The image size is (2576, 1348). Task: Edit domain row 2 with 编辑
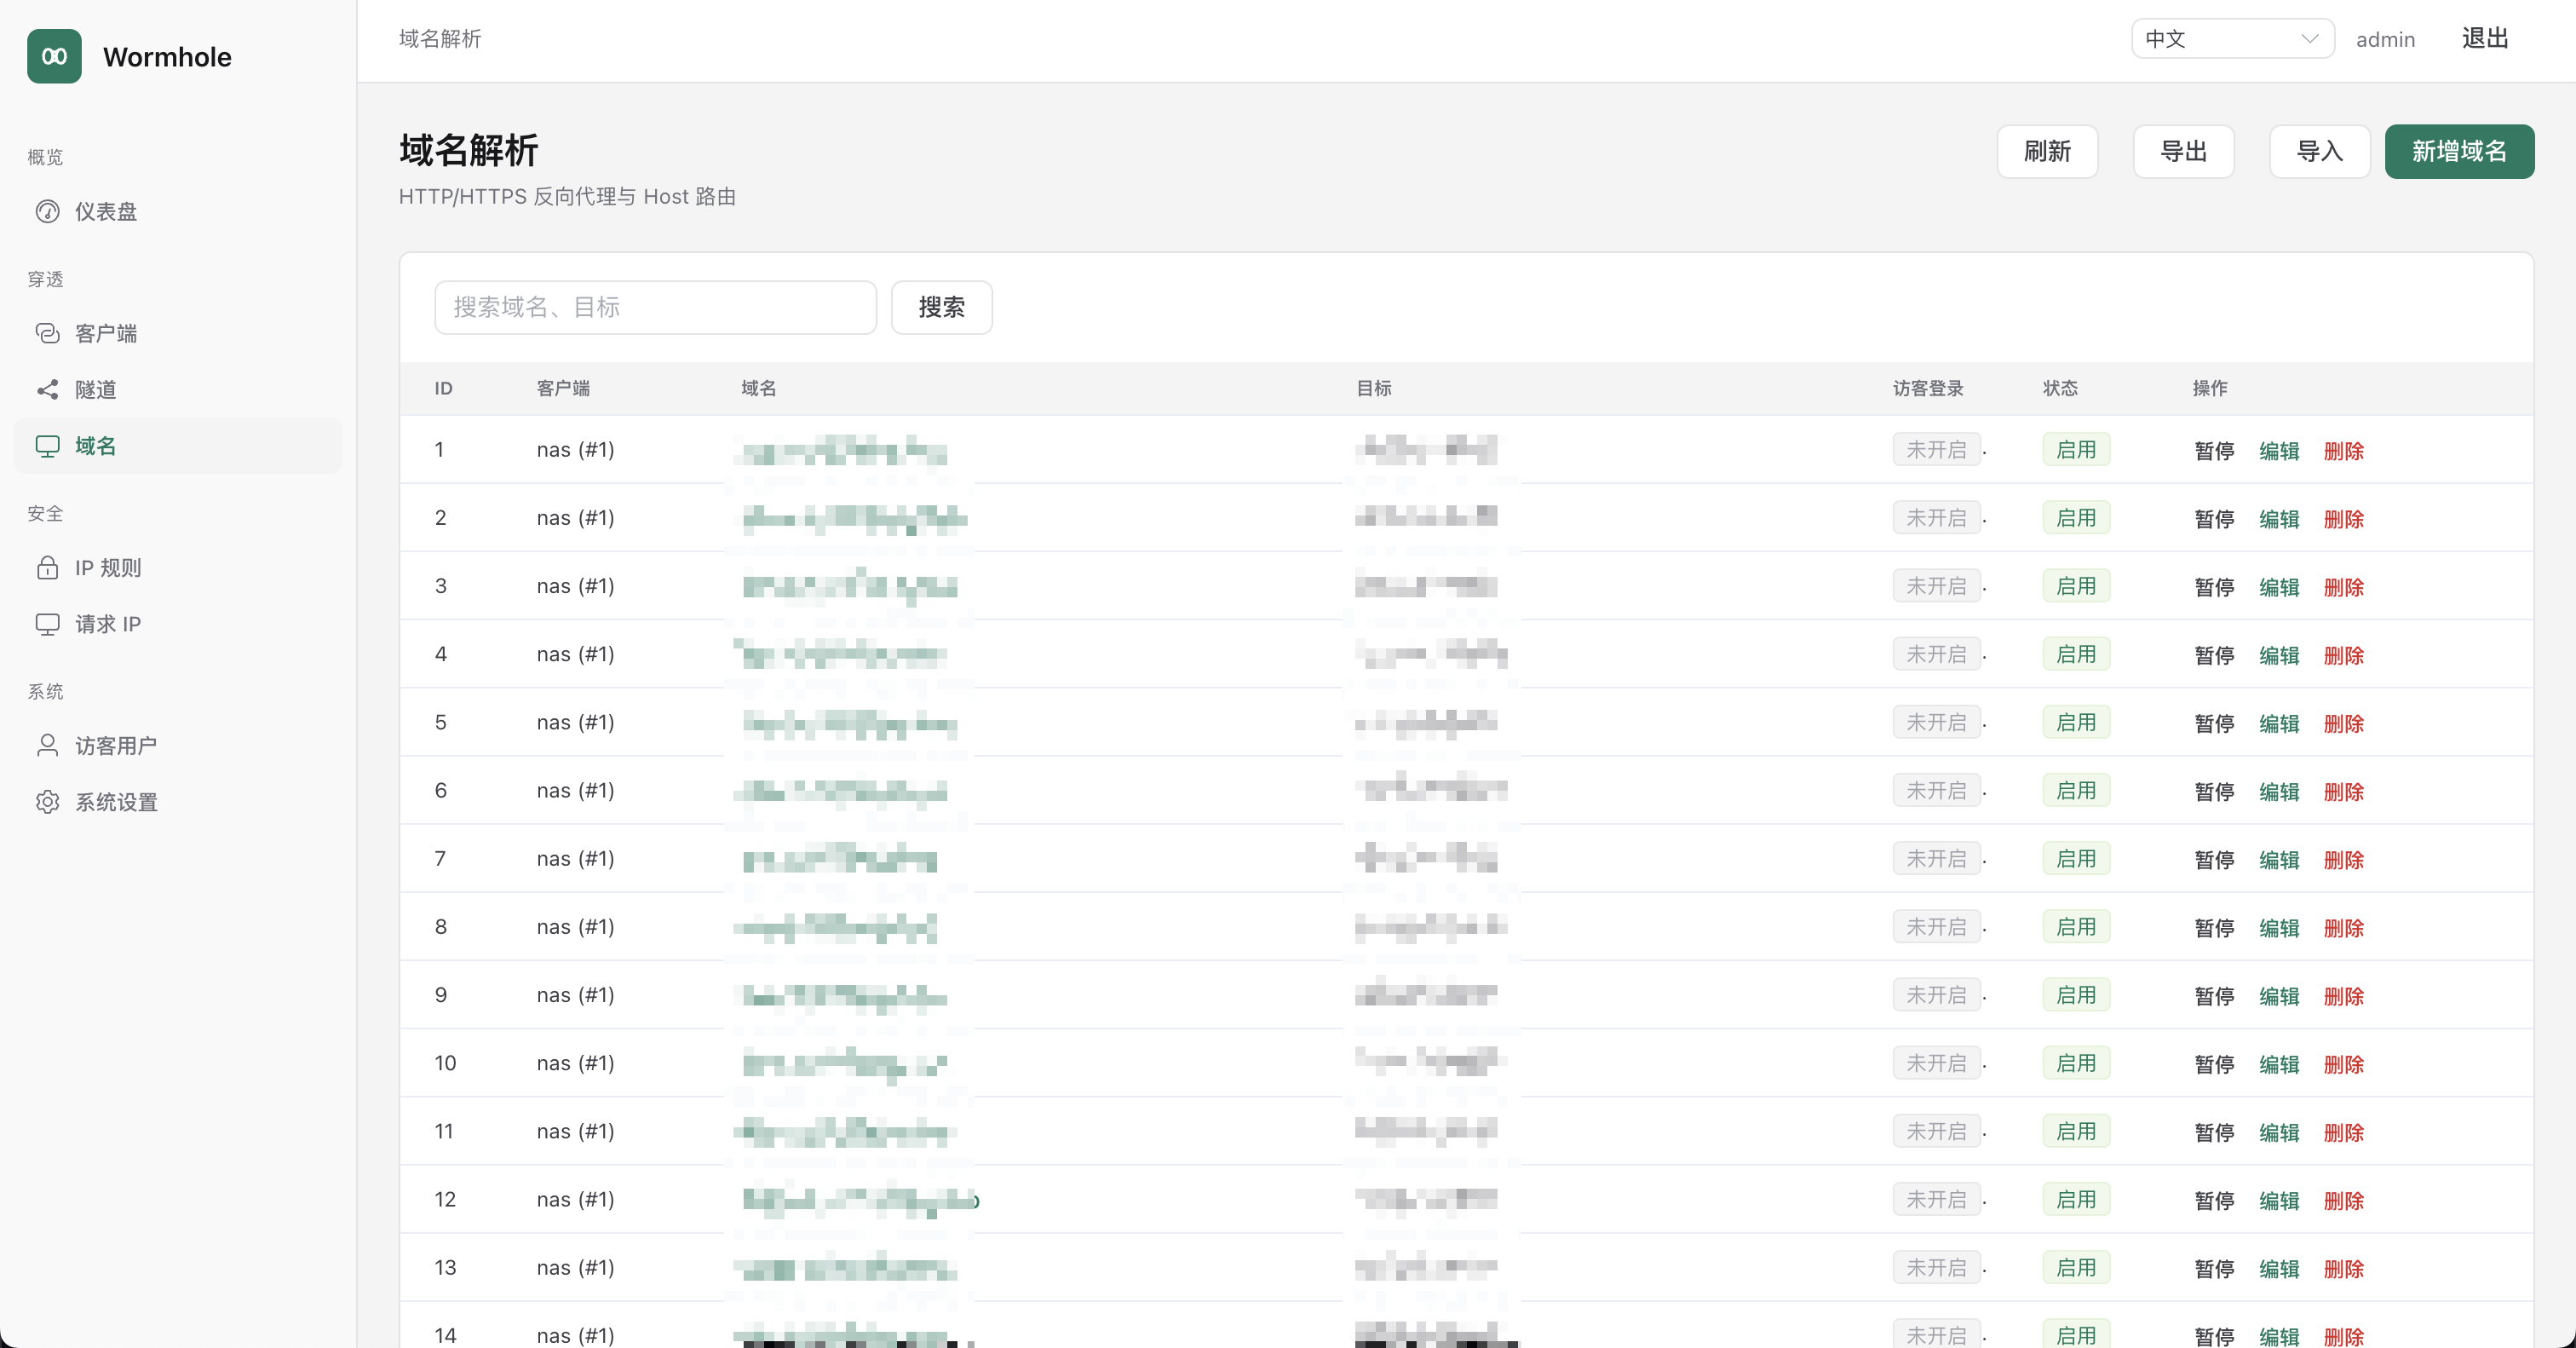pos(2279,519)
